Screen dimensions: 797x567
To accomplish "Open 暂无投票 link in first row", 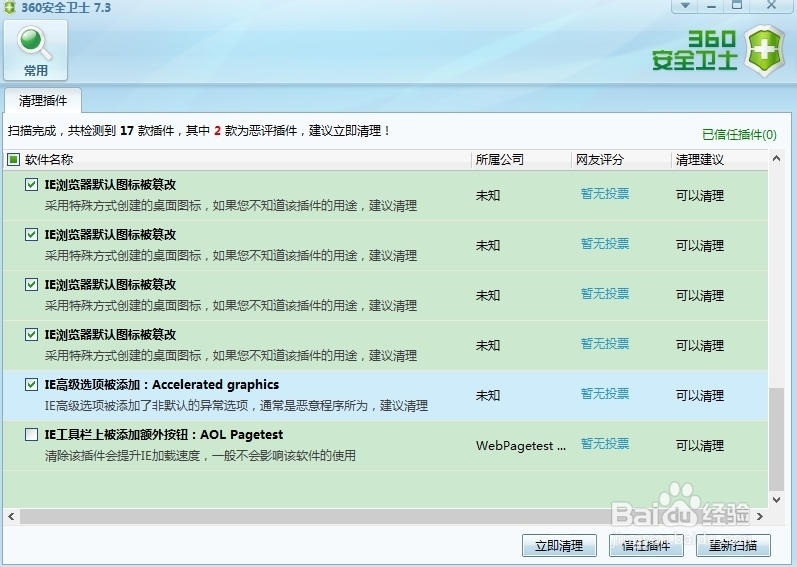I will tap(605, 194).
